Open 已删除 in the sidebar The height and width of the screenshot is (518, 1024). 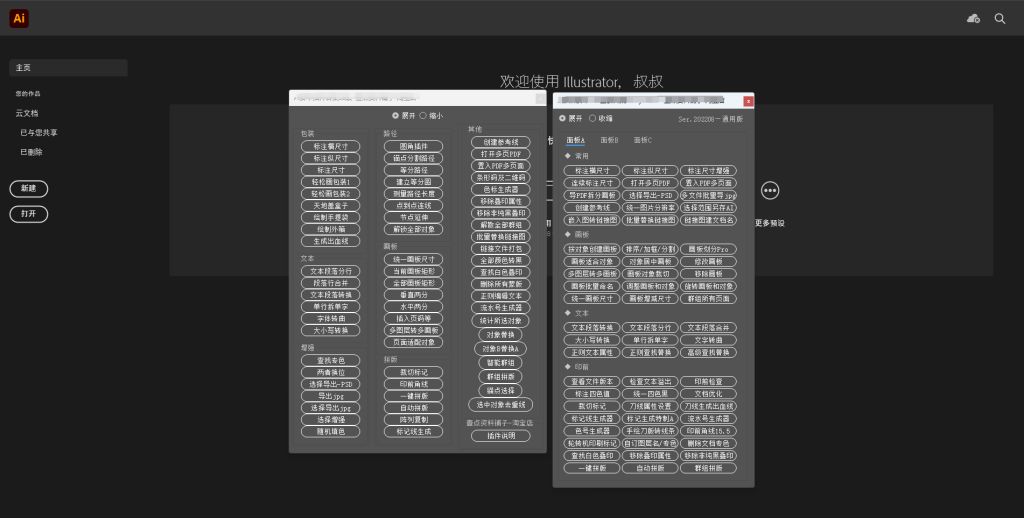(31, 152)
